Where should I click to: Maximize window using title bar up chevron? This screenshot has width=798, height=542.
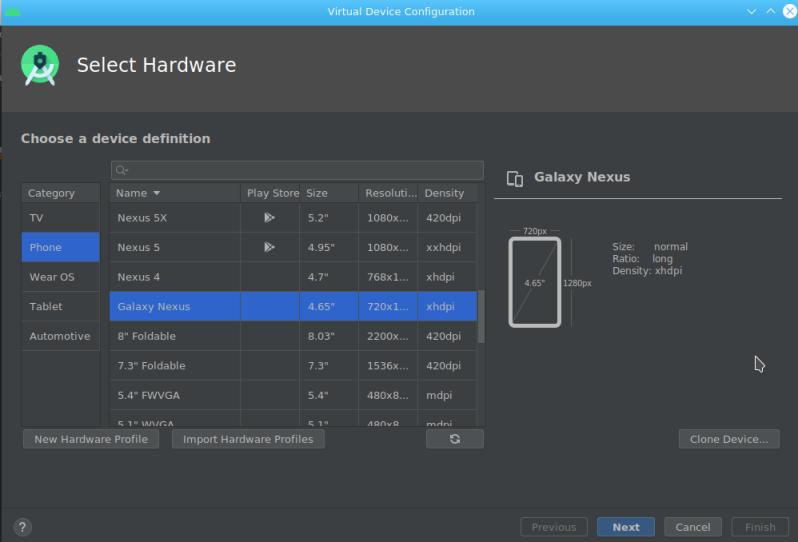pyautogui.click(x=771, y=11)
